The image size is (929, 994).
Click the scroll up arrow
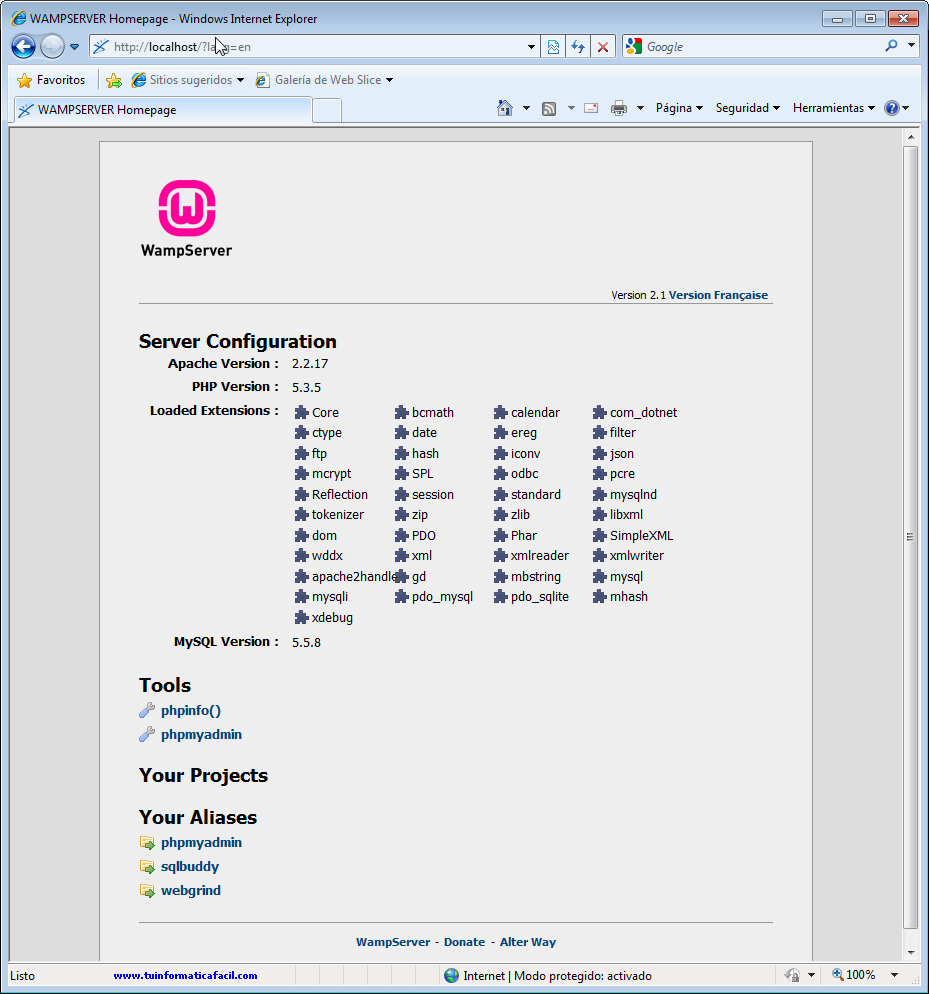point(911,137)
